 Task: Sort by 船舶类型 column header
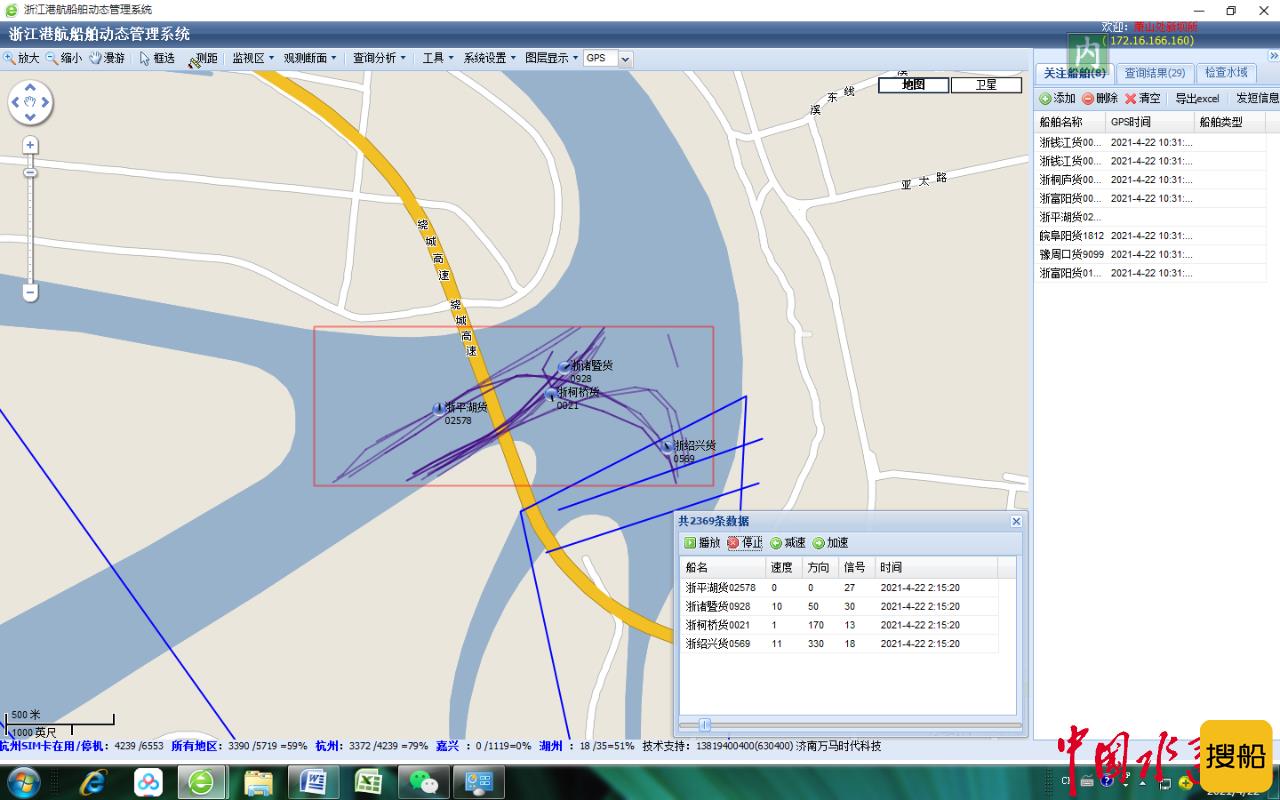[x=1230, y=122]
